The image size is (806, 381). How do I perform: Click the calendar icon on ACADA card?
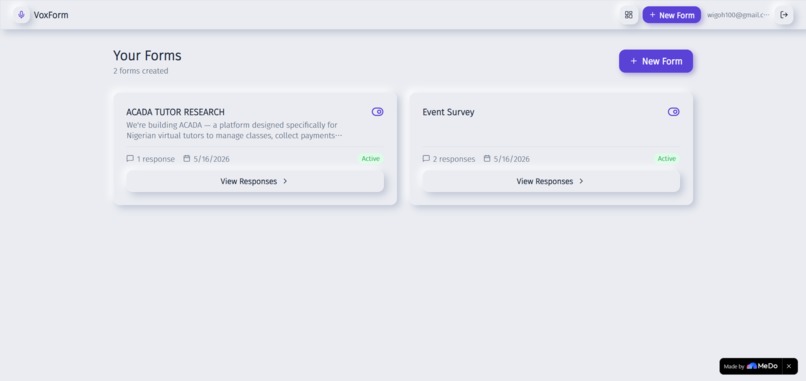(187, 158)
